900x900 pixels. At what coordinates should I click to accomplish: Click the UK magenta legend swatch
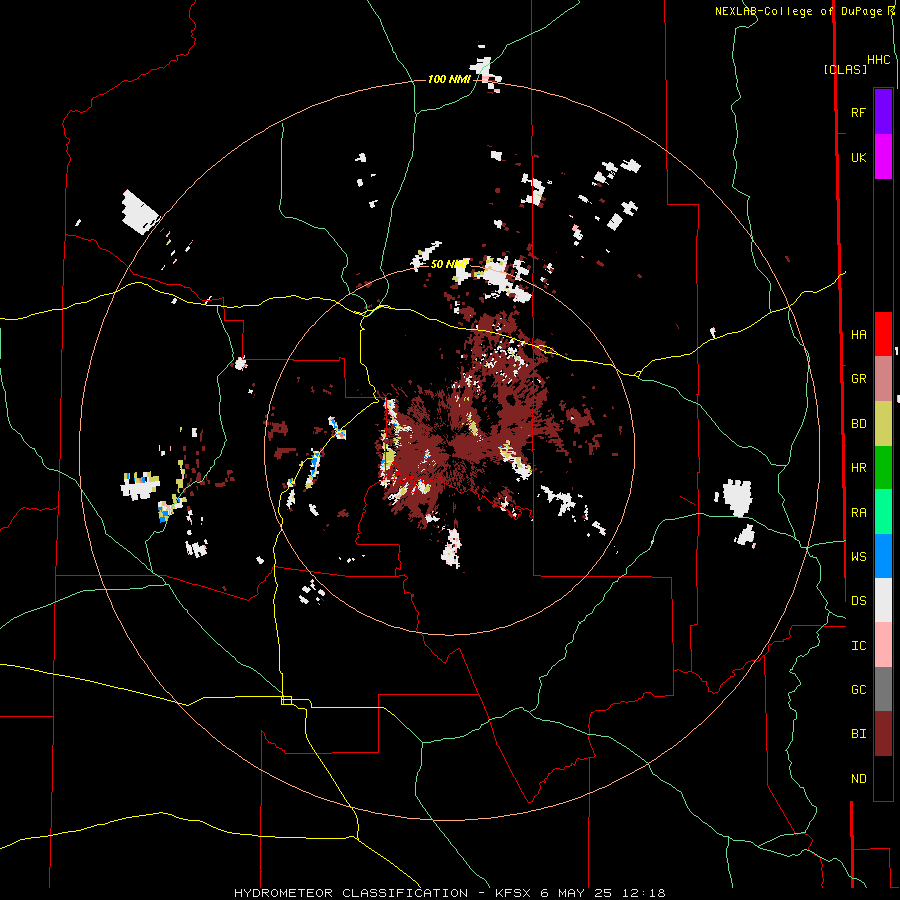(883, 157)
